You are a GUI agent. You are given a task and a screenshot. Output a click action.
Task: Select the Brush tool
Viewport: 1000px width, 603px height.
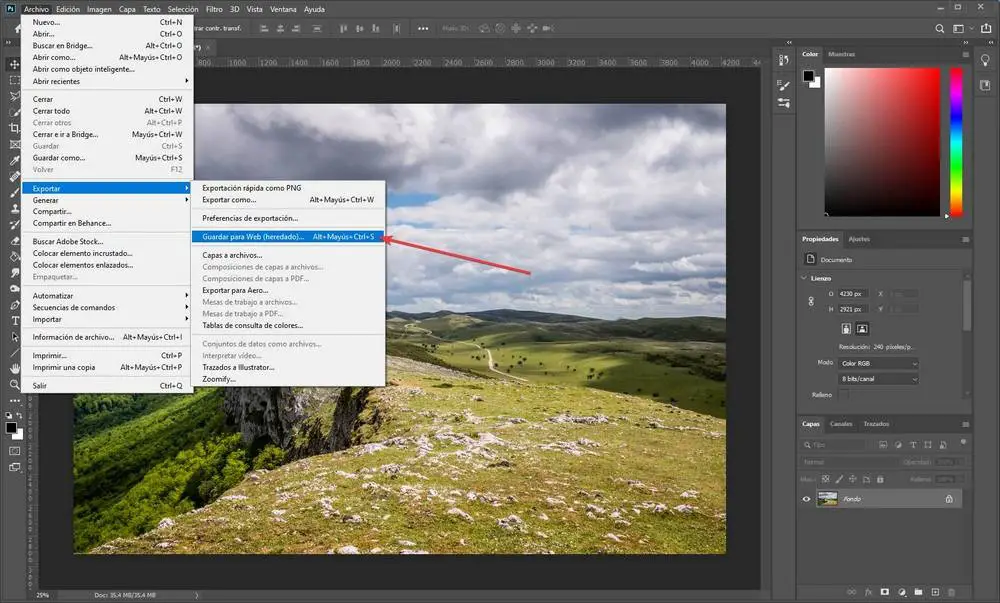[14, 193]
